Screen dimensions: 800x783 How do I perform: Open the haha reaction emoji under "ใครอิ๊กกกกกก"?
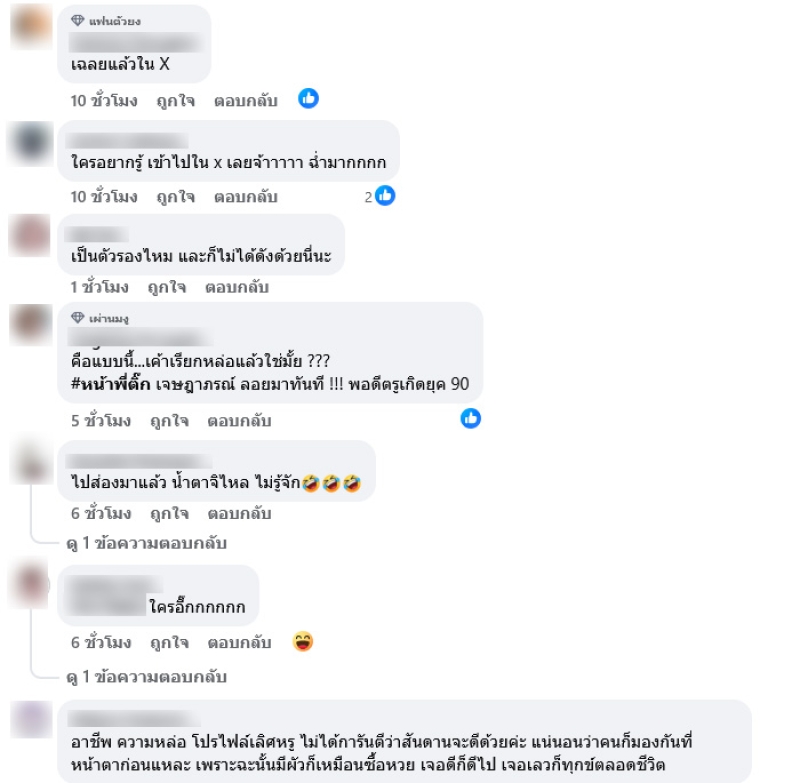(x=303, y=642)
